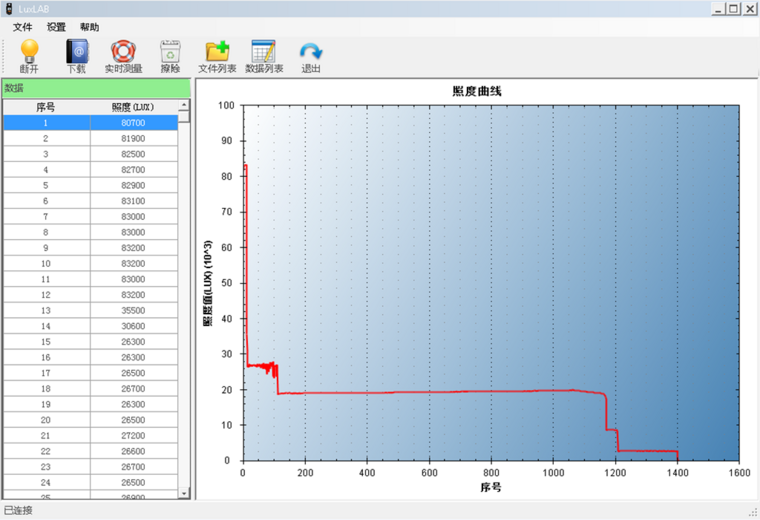Click the data table scroll up arrow
Viewport: 760px width, 520px height.
point(184,105)
